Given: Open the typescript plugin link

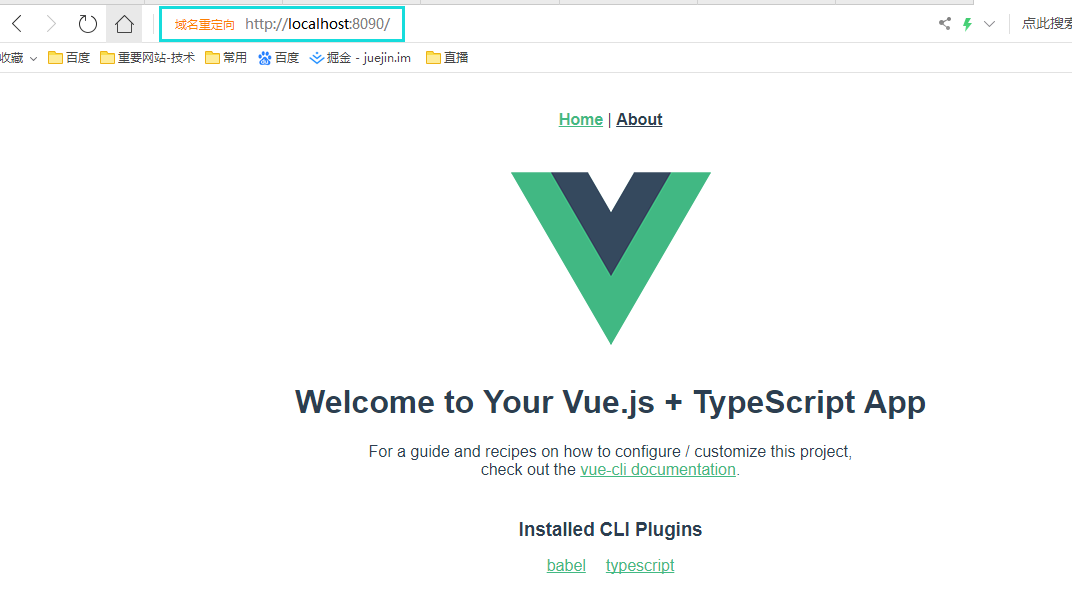Looking at the screenshot, I should point(640,565).
